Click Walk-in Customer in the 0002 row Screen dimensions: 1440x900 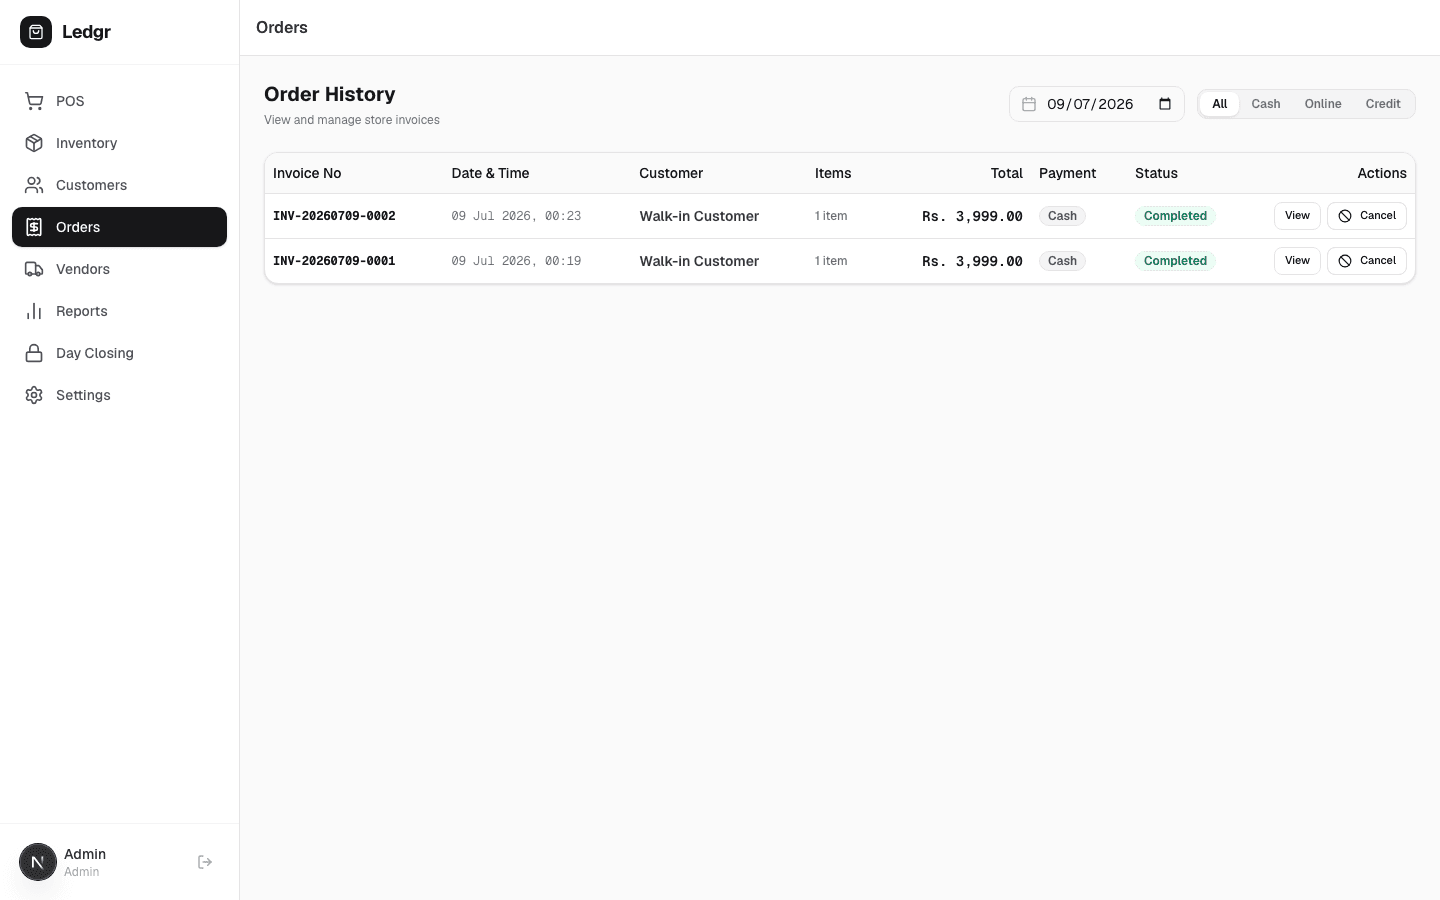tap(699, 216)
